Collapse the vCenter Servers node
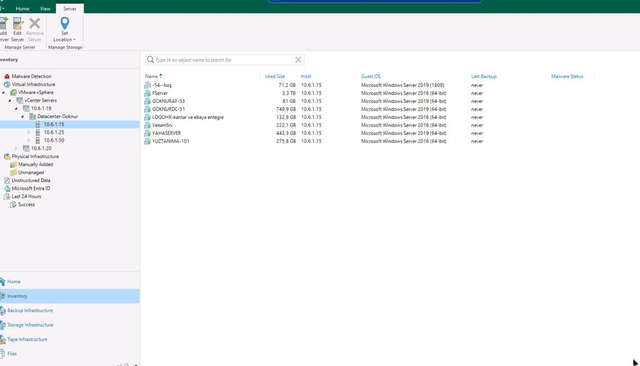Screen dimensions: 640x366 pos(10,100)
